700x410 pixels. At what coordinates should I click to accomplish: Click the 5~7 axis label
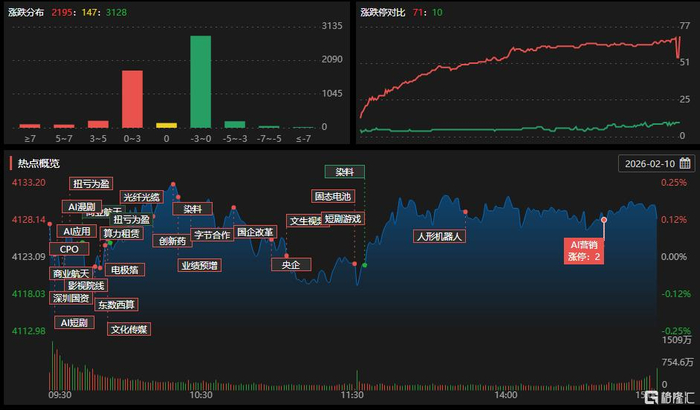(x=64, y=139)
